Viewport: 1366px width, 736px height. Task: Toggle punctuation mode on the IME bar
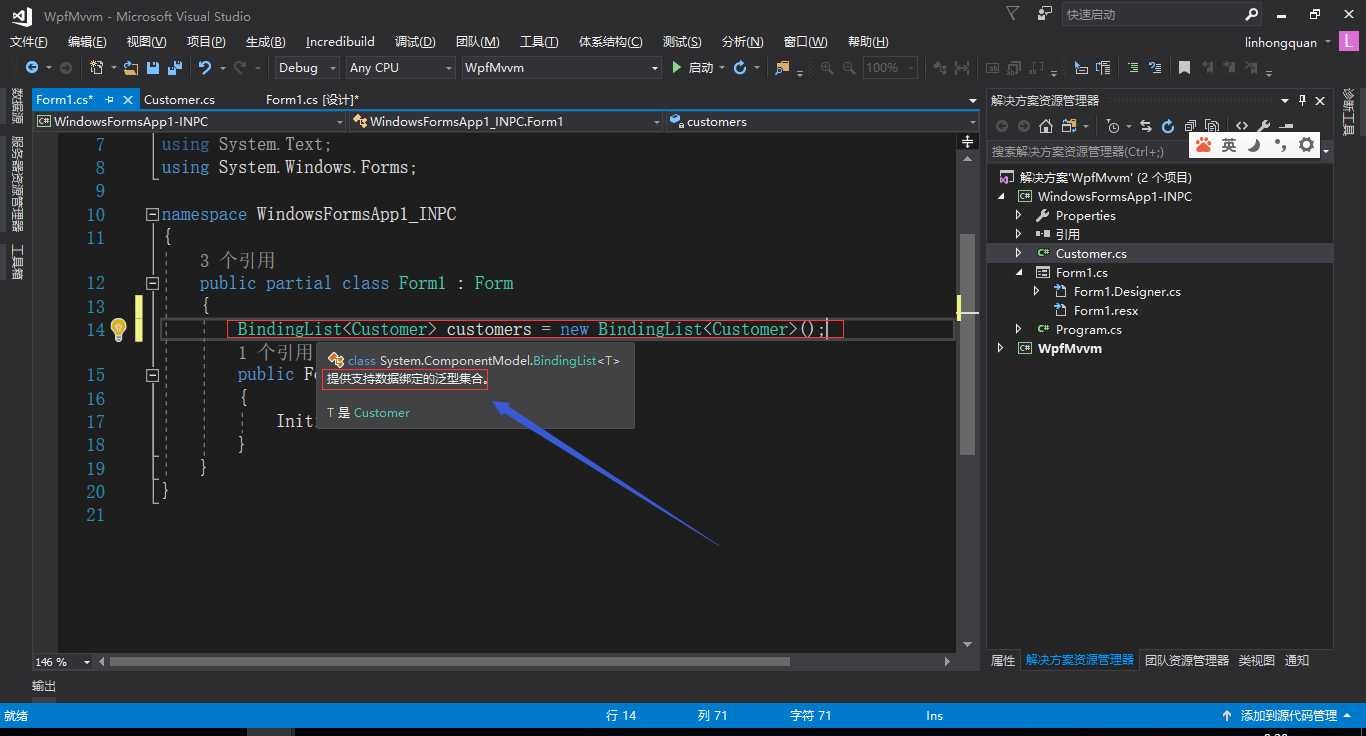1280,146
